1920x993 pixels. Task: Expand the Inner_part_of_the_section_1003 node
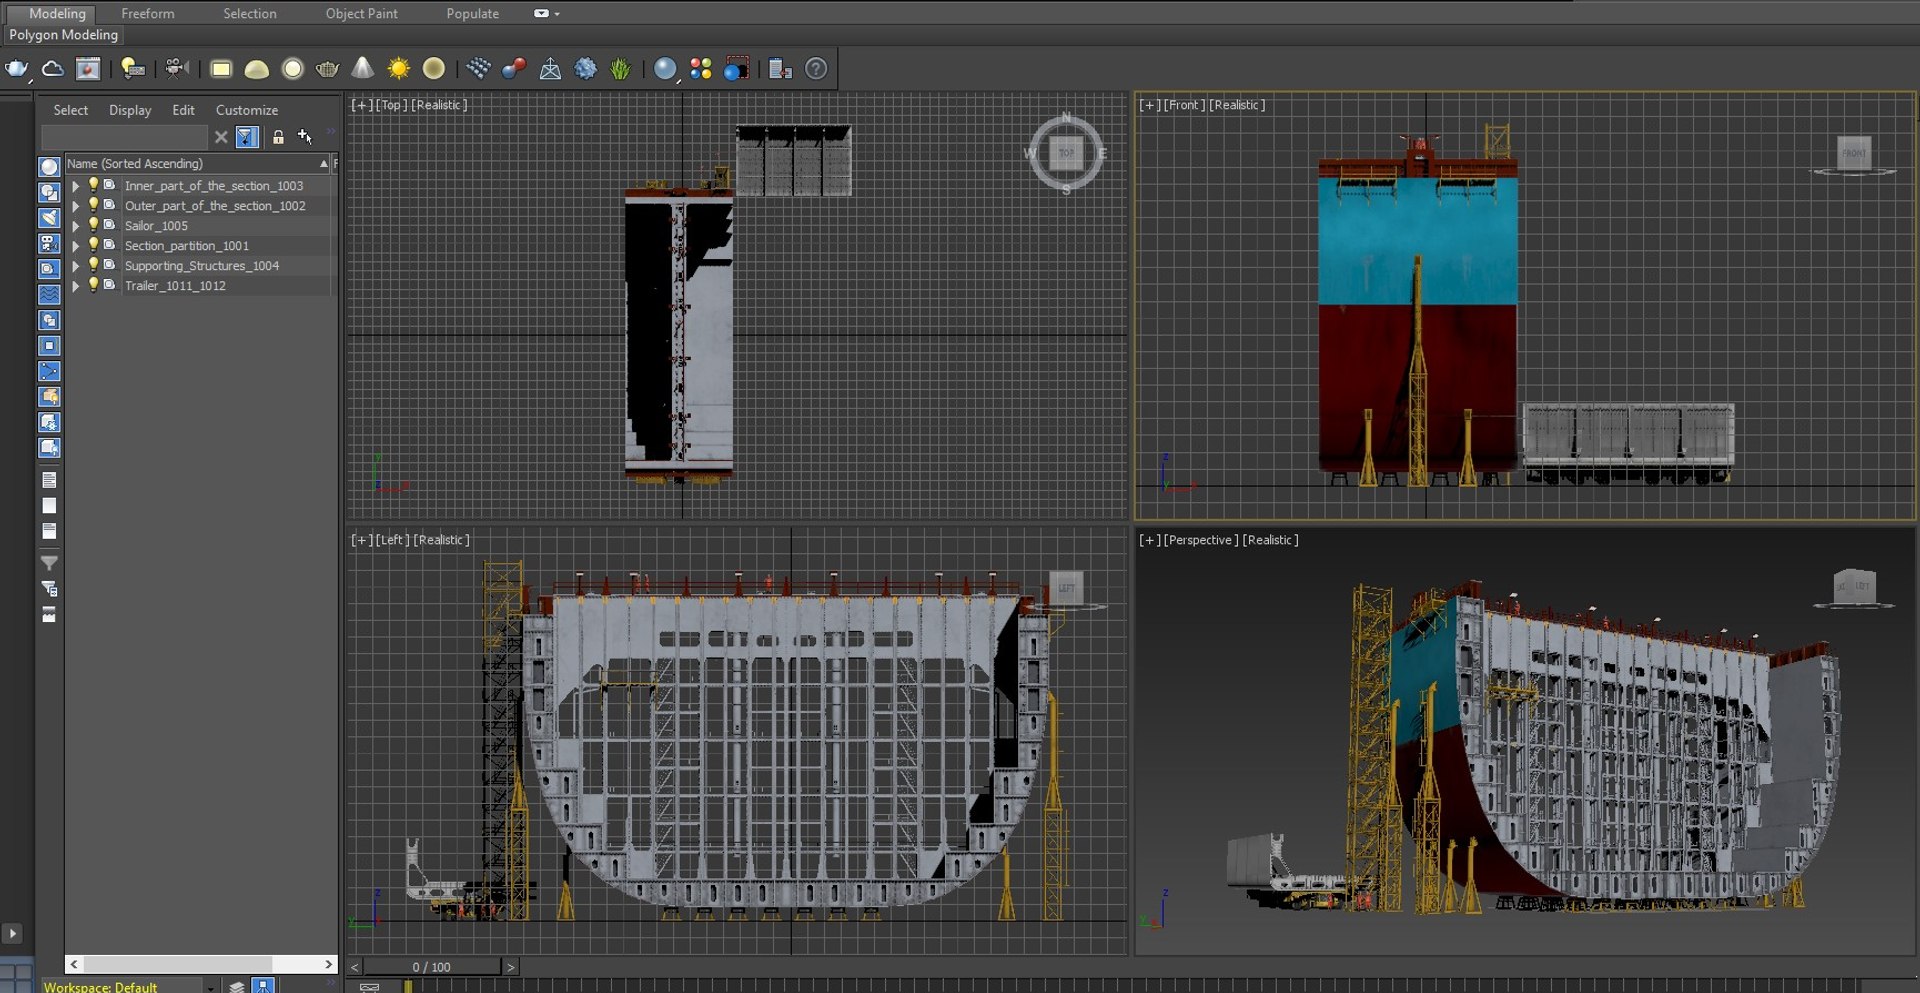point(75,186)
